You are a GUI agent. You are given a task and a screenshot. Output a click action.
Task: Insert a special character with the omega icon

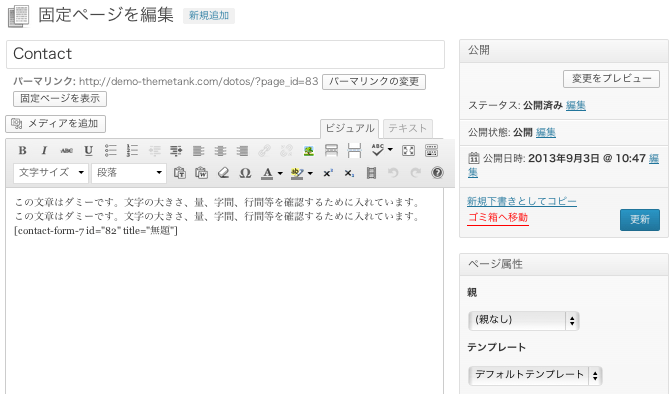(x=245, y=173)
